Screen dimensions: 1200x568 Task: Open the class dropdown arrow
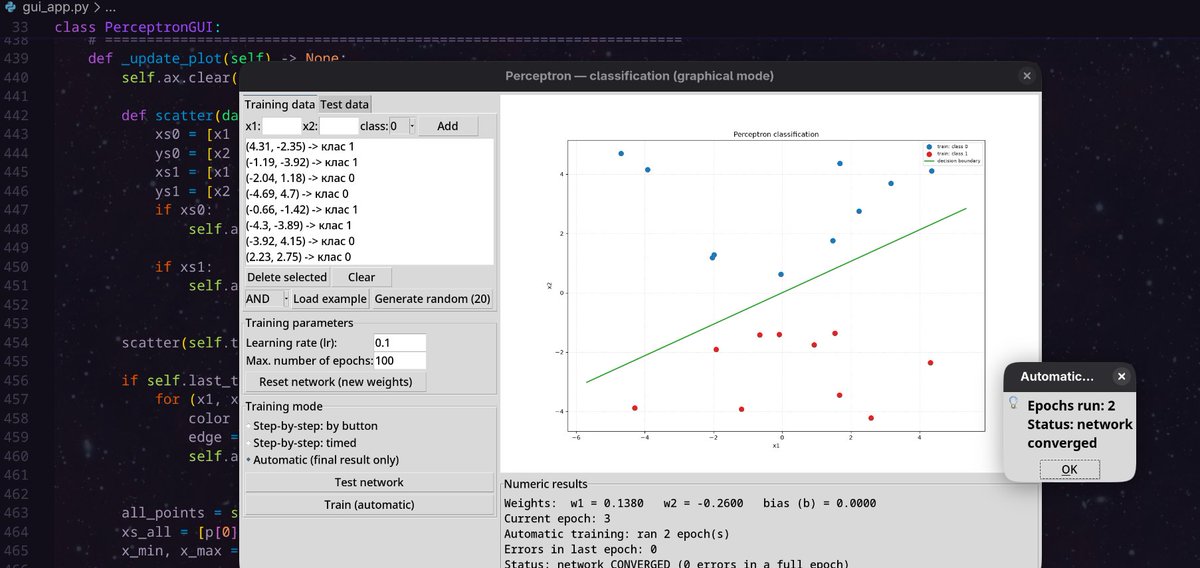tap(411, 126)
